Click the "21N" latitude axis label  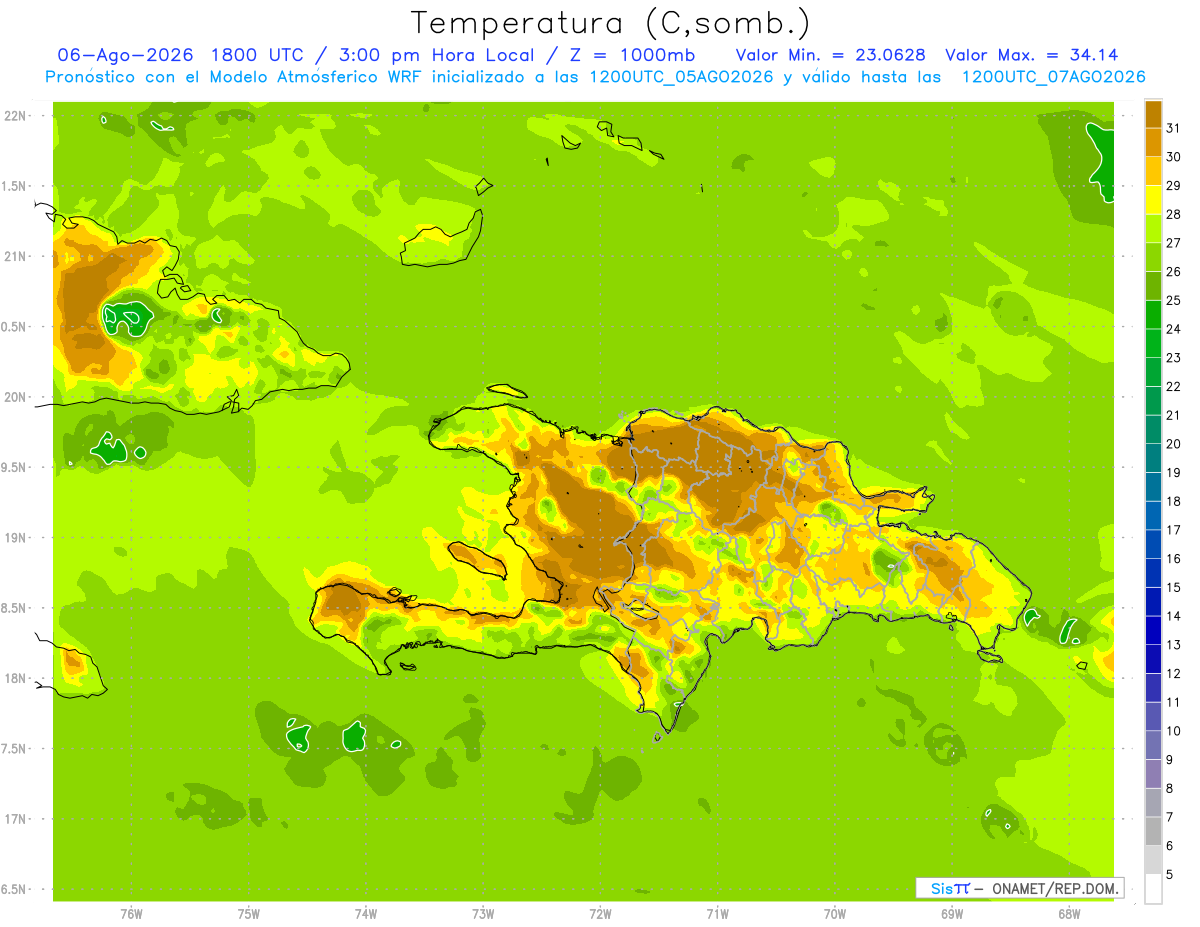point(17,256)
